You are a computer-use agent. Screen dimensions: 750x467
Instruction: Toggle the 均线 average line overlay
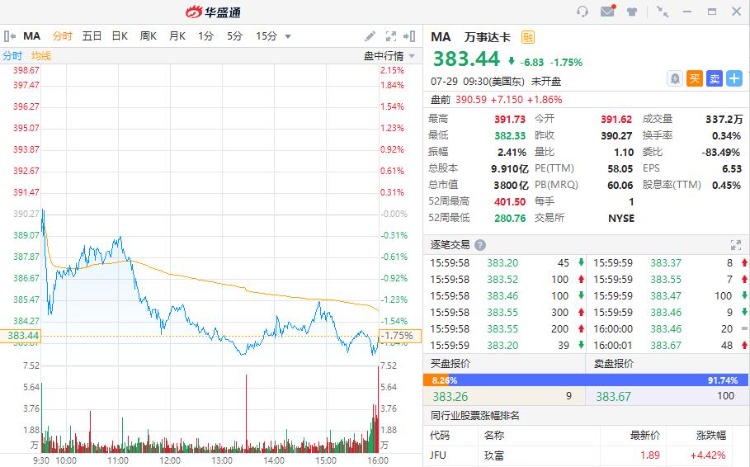(41, 56)
